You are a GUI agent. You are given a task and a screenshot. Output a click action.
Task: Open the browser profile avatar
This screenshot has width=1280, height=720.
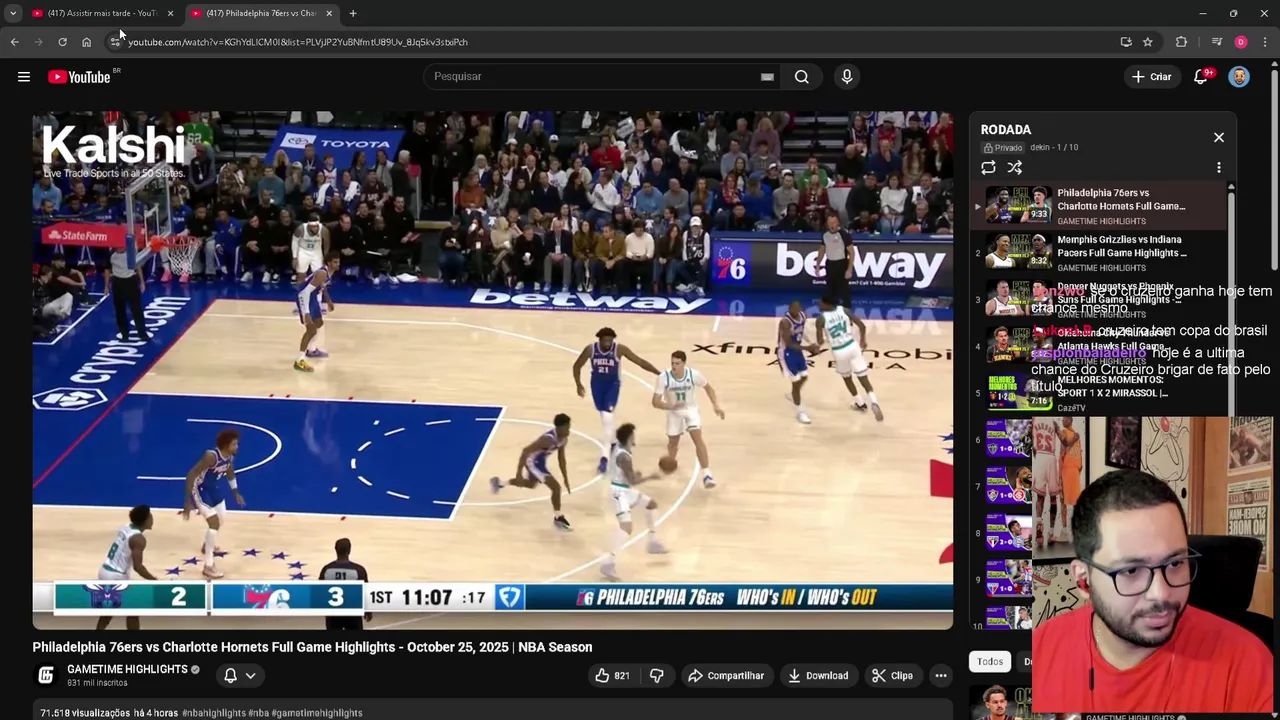pyautogui.click(x=1241, y=42)
